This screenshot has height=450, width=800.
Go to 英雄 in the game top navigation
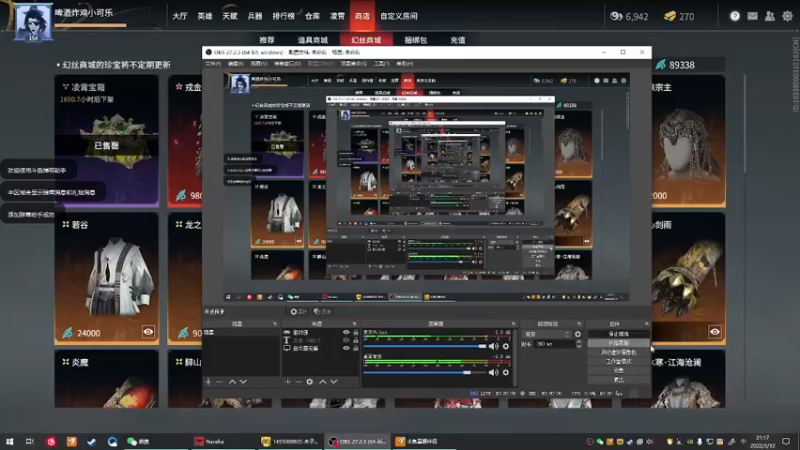point(205,16)
